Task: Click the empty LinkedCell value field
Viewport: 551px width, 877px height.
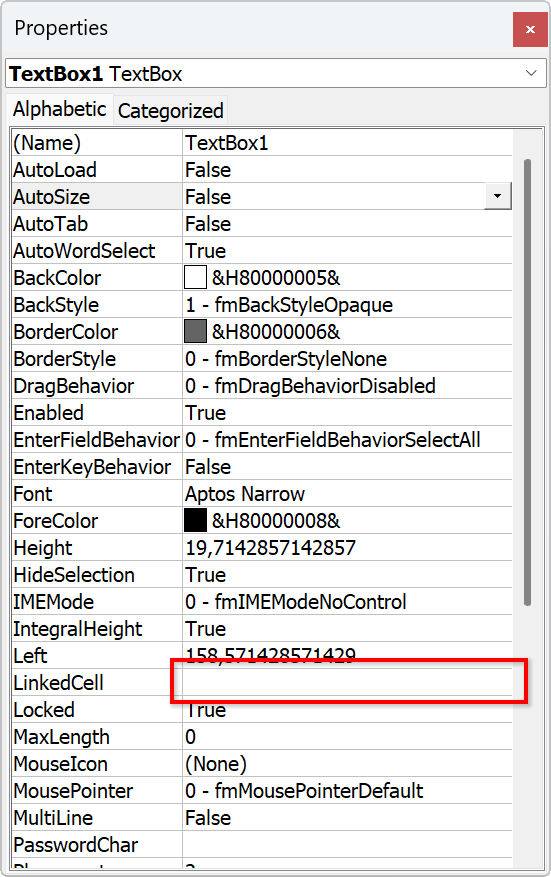Action: pos(347,682)
